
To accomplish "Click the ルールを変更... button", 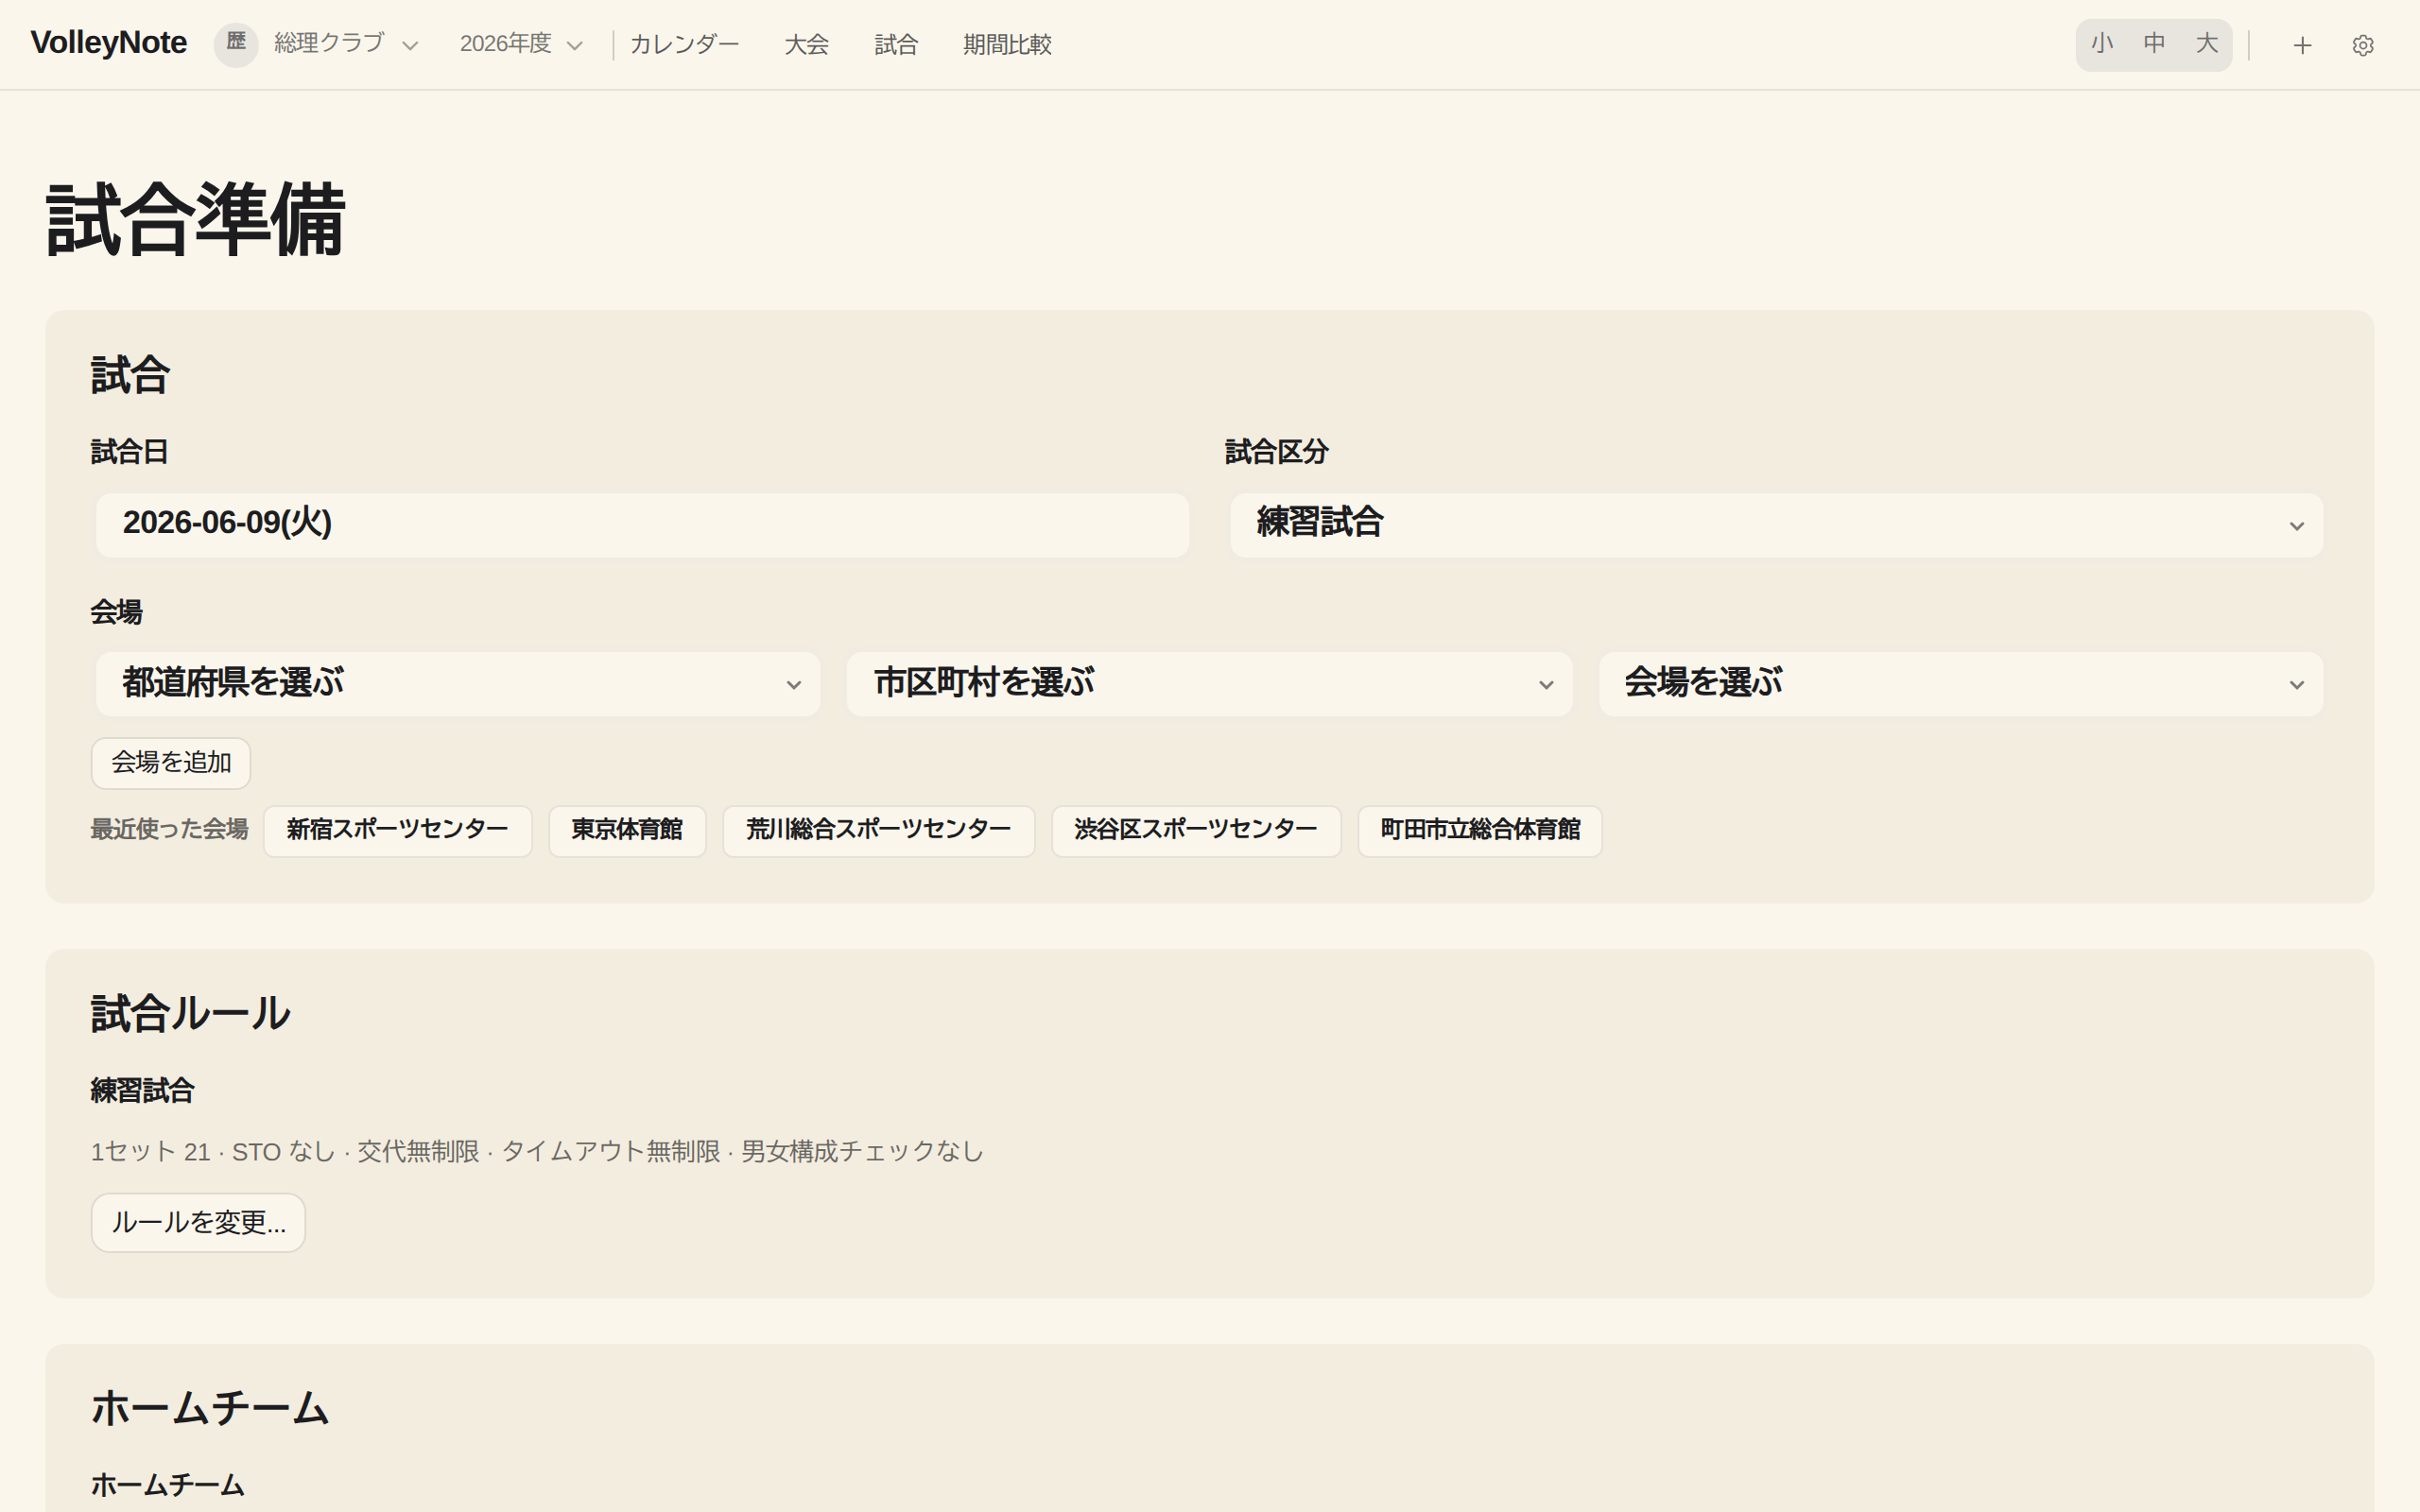I will [198, 1222].
